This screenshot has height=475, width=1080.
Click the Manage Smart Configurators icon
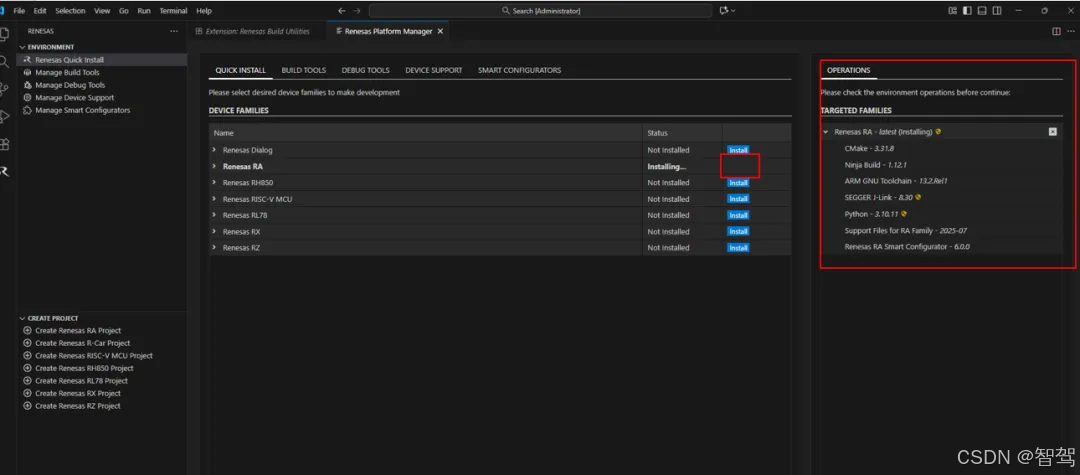[28, 110]
